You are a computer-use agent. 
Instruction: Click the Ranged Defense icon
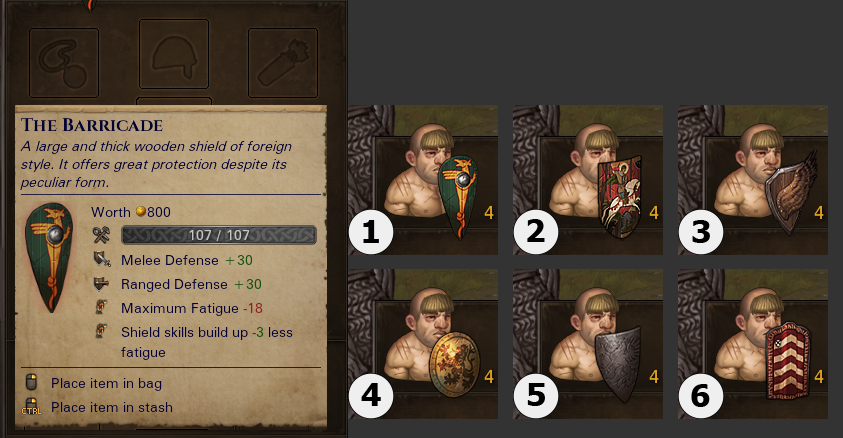(101, 284)
